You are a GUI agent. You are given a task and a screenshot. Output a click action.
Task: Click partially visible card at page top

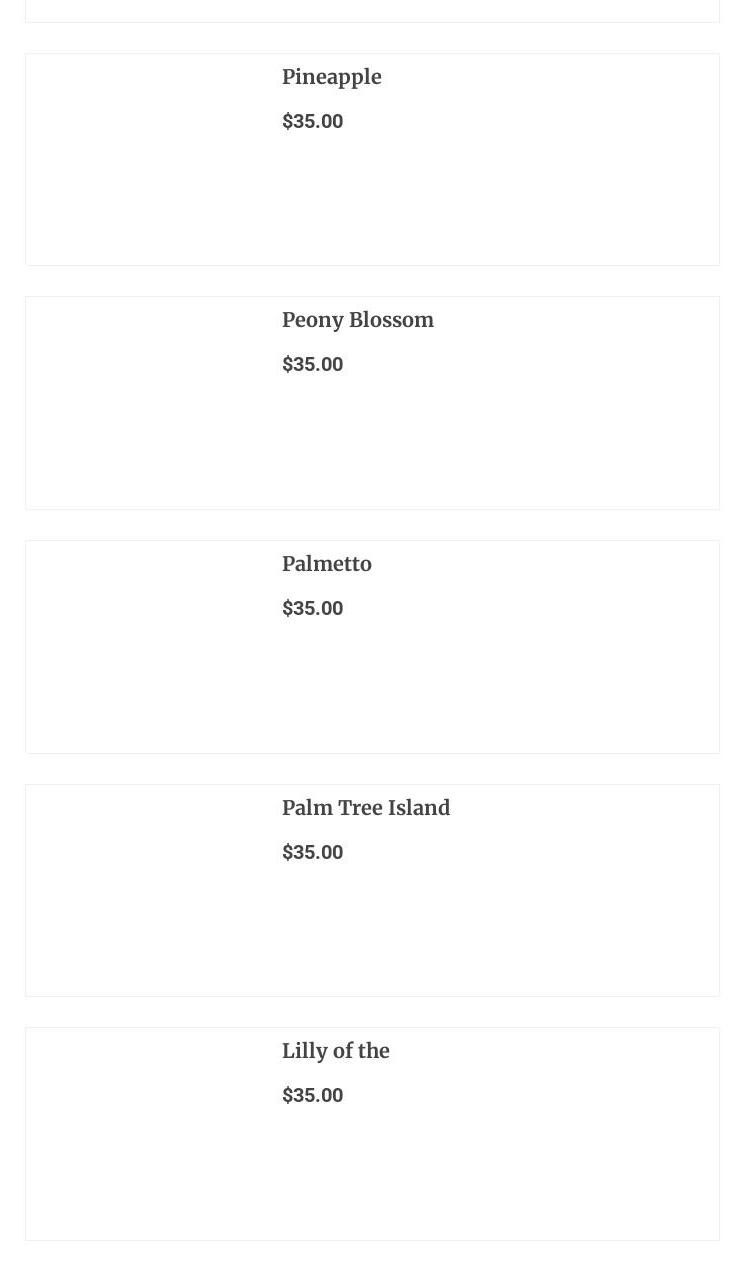372,10
